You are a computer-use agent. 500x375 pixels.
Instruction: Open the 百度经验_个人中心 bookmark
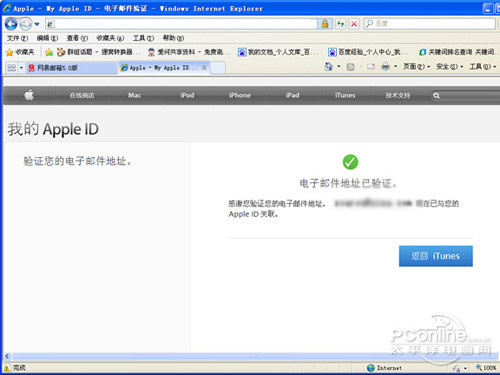pos(368,52)
